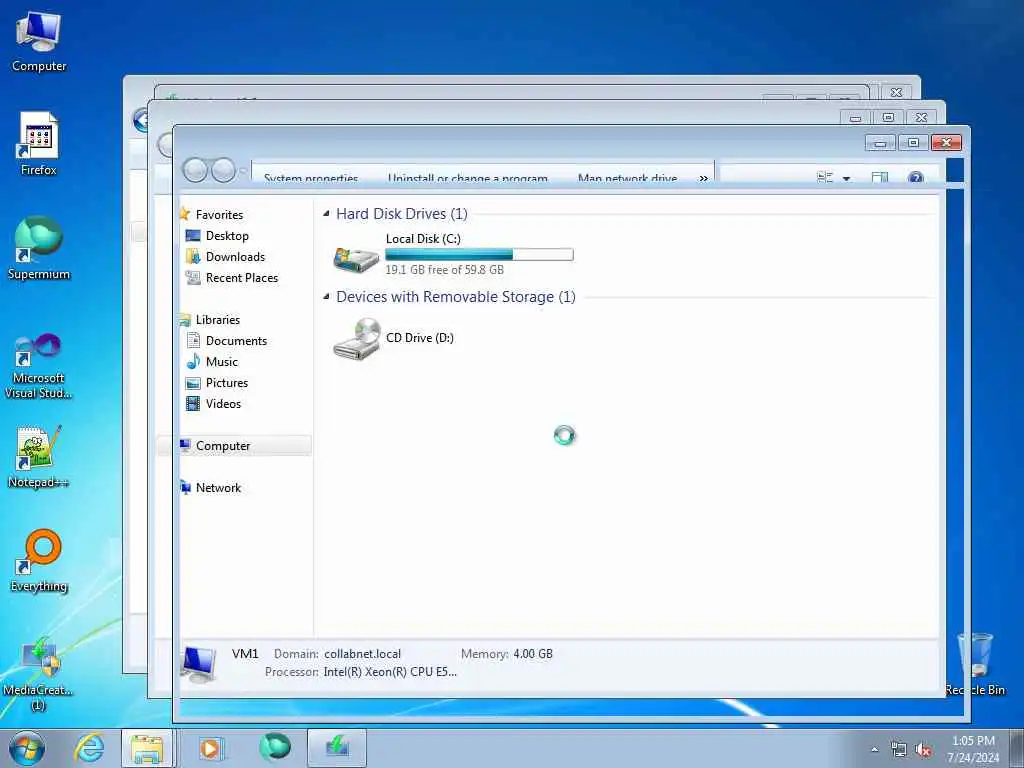Viewport: 1024px width, 768px height.
Task: Launch Internet Explorer from taskbar
Action: (89, 748)
